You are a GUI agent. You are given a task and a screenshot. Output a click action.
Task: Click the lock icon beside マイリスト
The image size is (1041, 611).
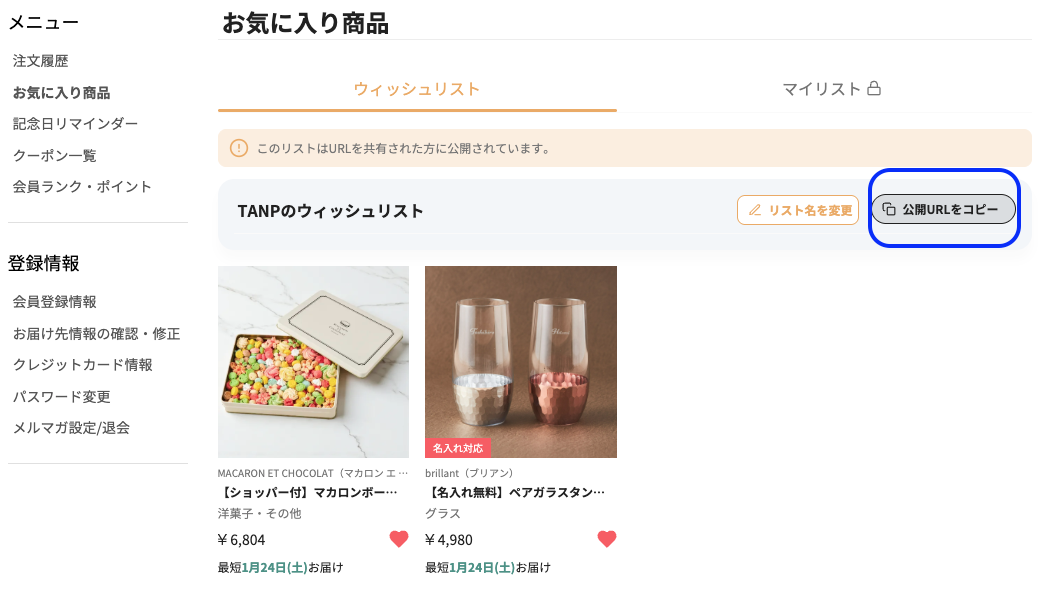(x=874, y=89)
